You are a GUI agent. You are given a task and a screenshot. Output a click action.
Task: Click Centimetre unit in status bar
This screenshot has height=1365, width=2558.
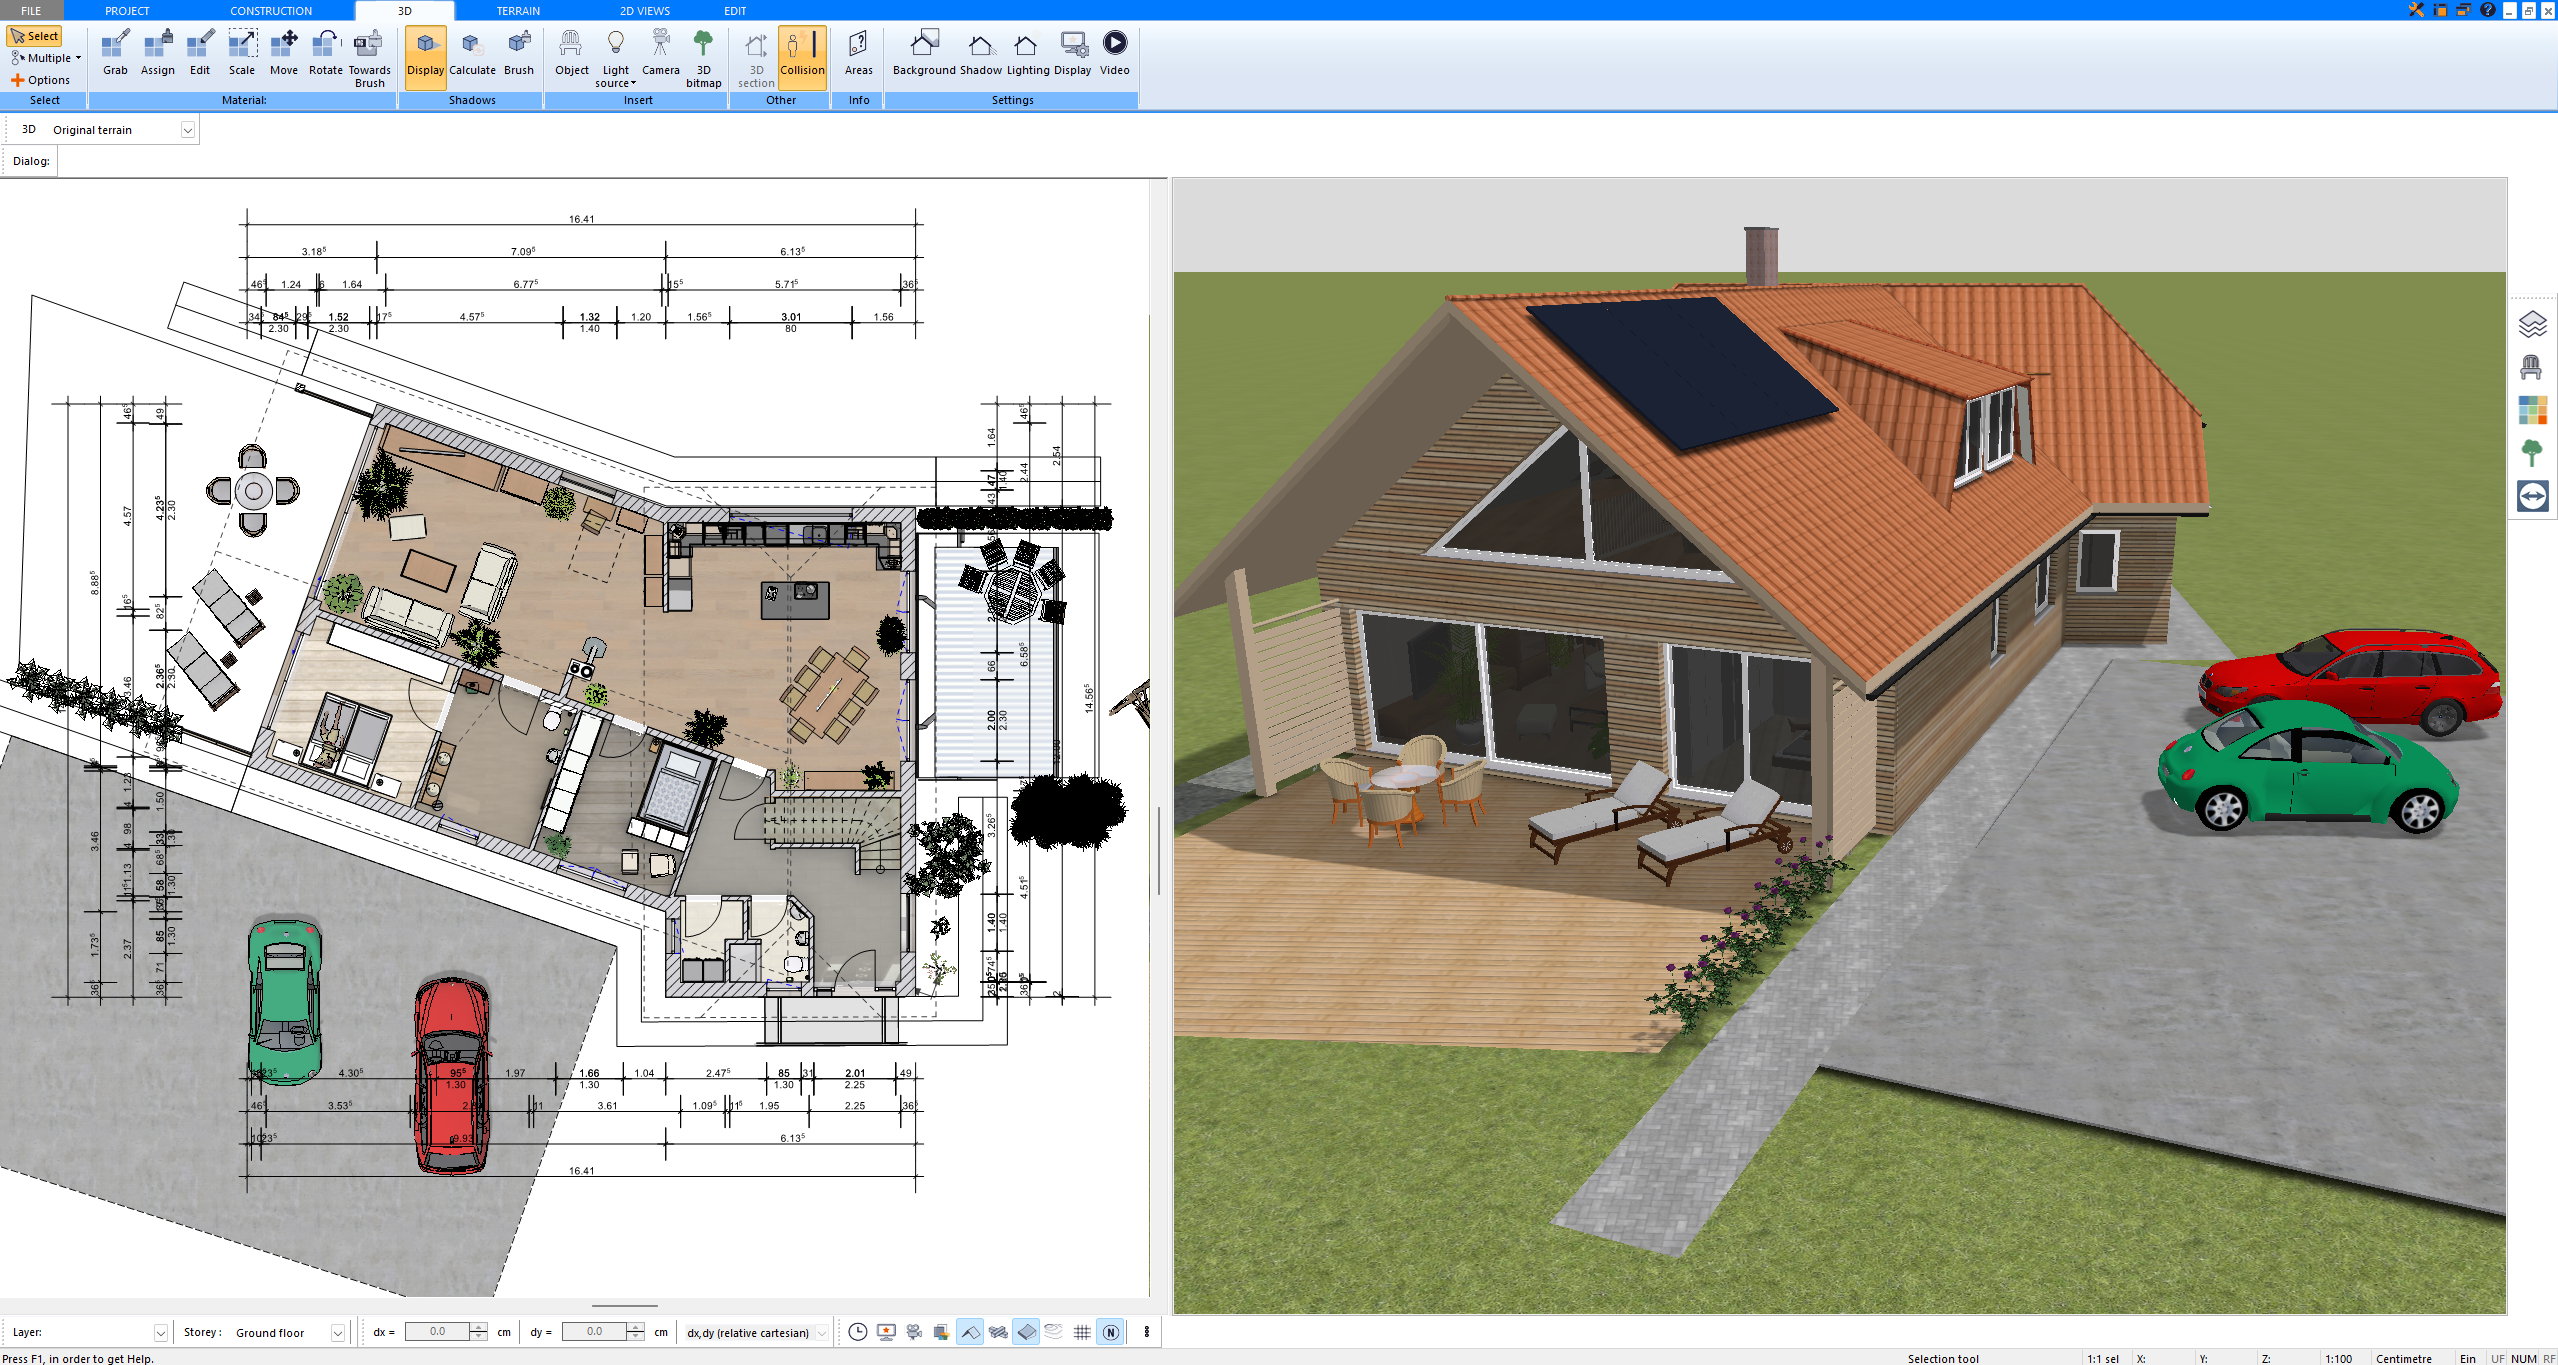click(x=2403, y=1358)
